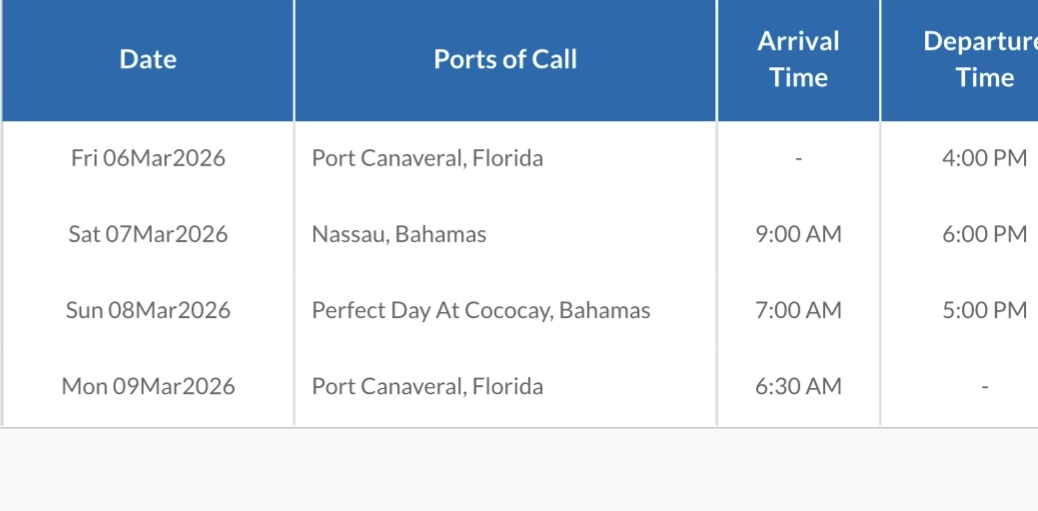This screenshot has height=511, width=1038.
Task: Click the dash in last departure cell
Action: pyautogui.click(x=985, y=387)
